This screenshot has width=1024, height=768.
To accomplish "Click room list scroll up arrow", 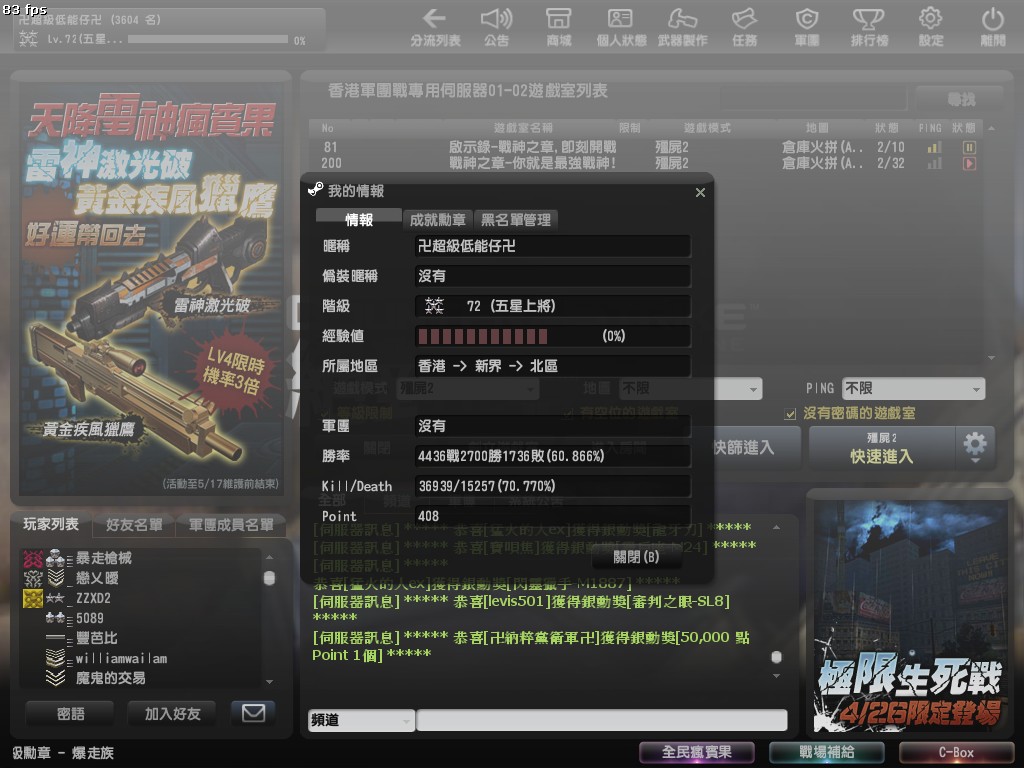I will tap(991, 129).
